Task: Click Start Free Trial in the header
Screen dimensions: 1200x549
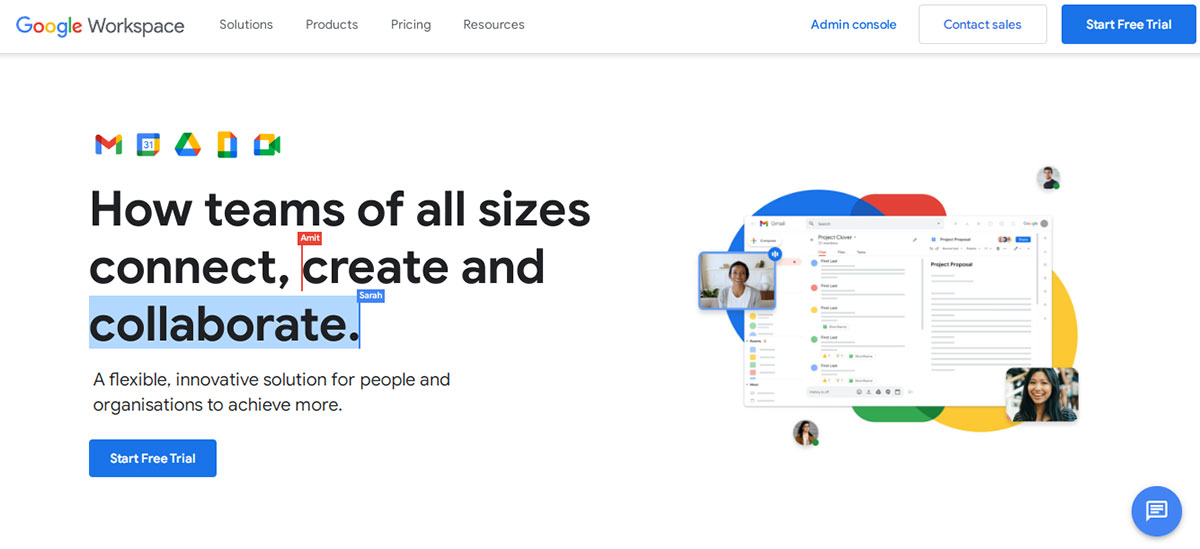Action: 1129,25
